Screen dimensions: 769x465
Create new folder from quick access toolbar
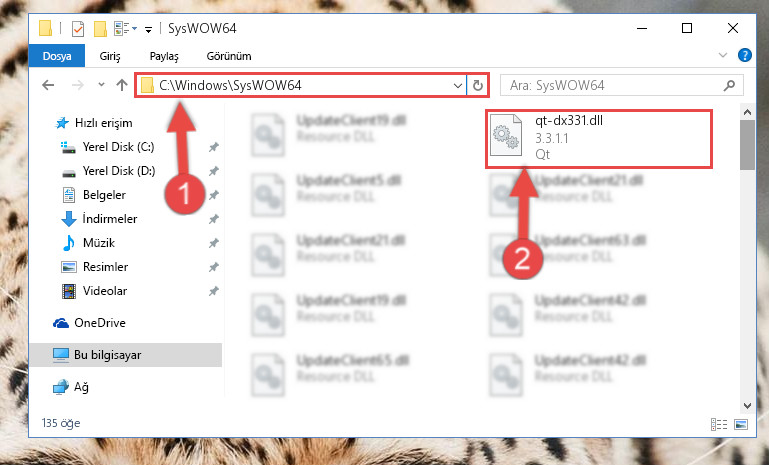point(100,29)
